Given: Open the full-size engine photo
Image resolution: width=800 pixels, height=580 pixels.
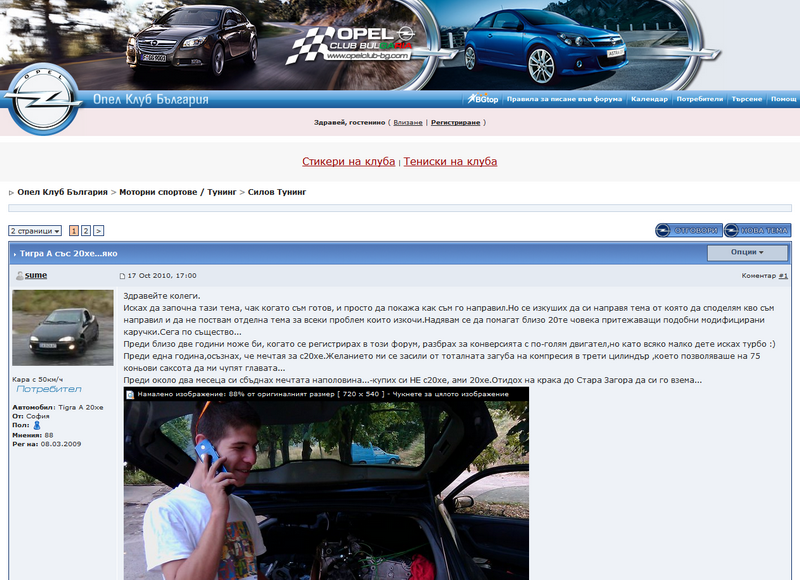Looking at the screenshot, I should 326,490.
